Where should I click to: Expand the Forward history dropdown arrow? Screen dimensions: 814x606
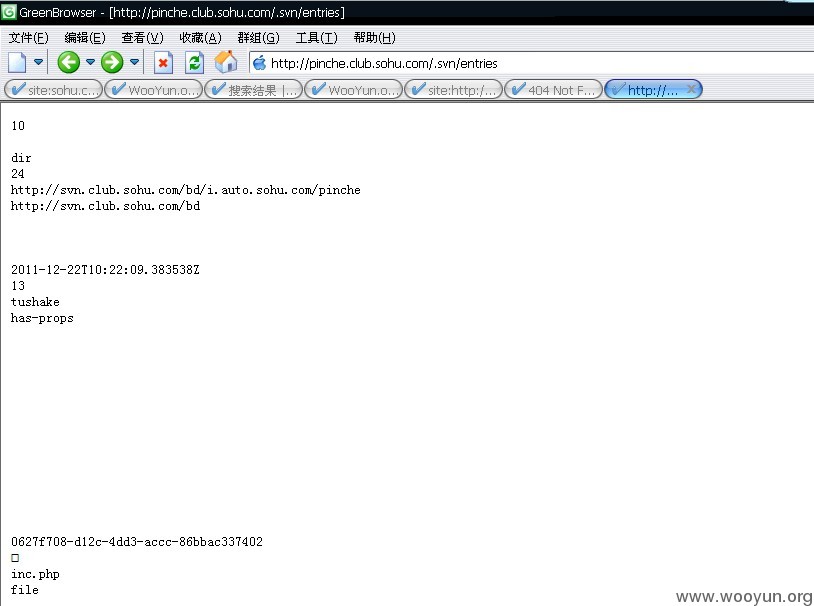(x=134, y=62)
